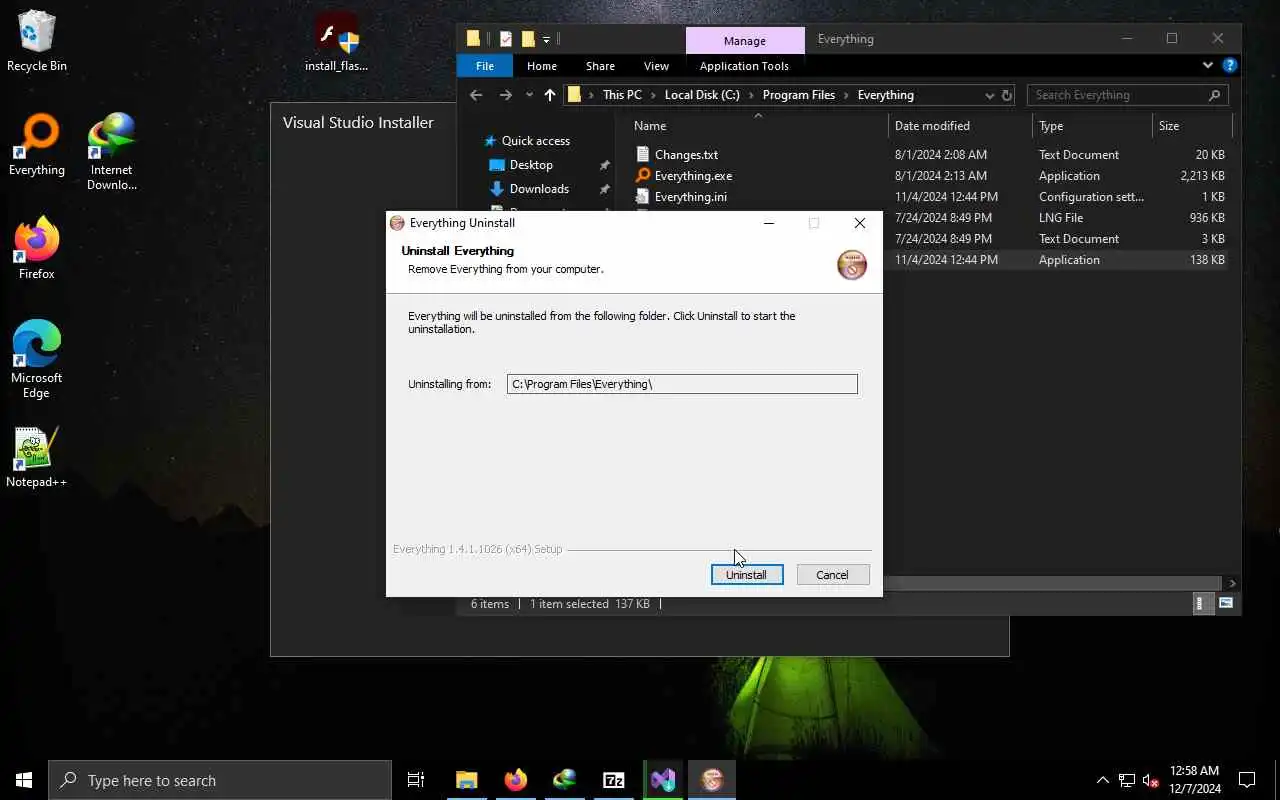Go back in File Explorer
This screenshot has height=800, width=1280.
pos(476,95)
